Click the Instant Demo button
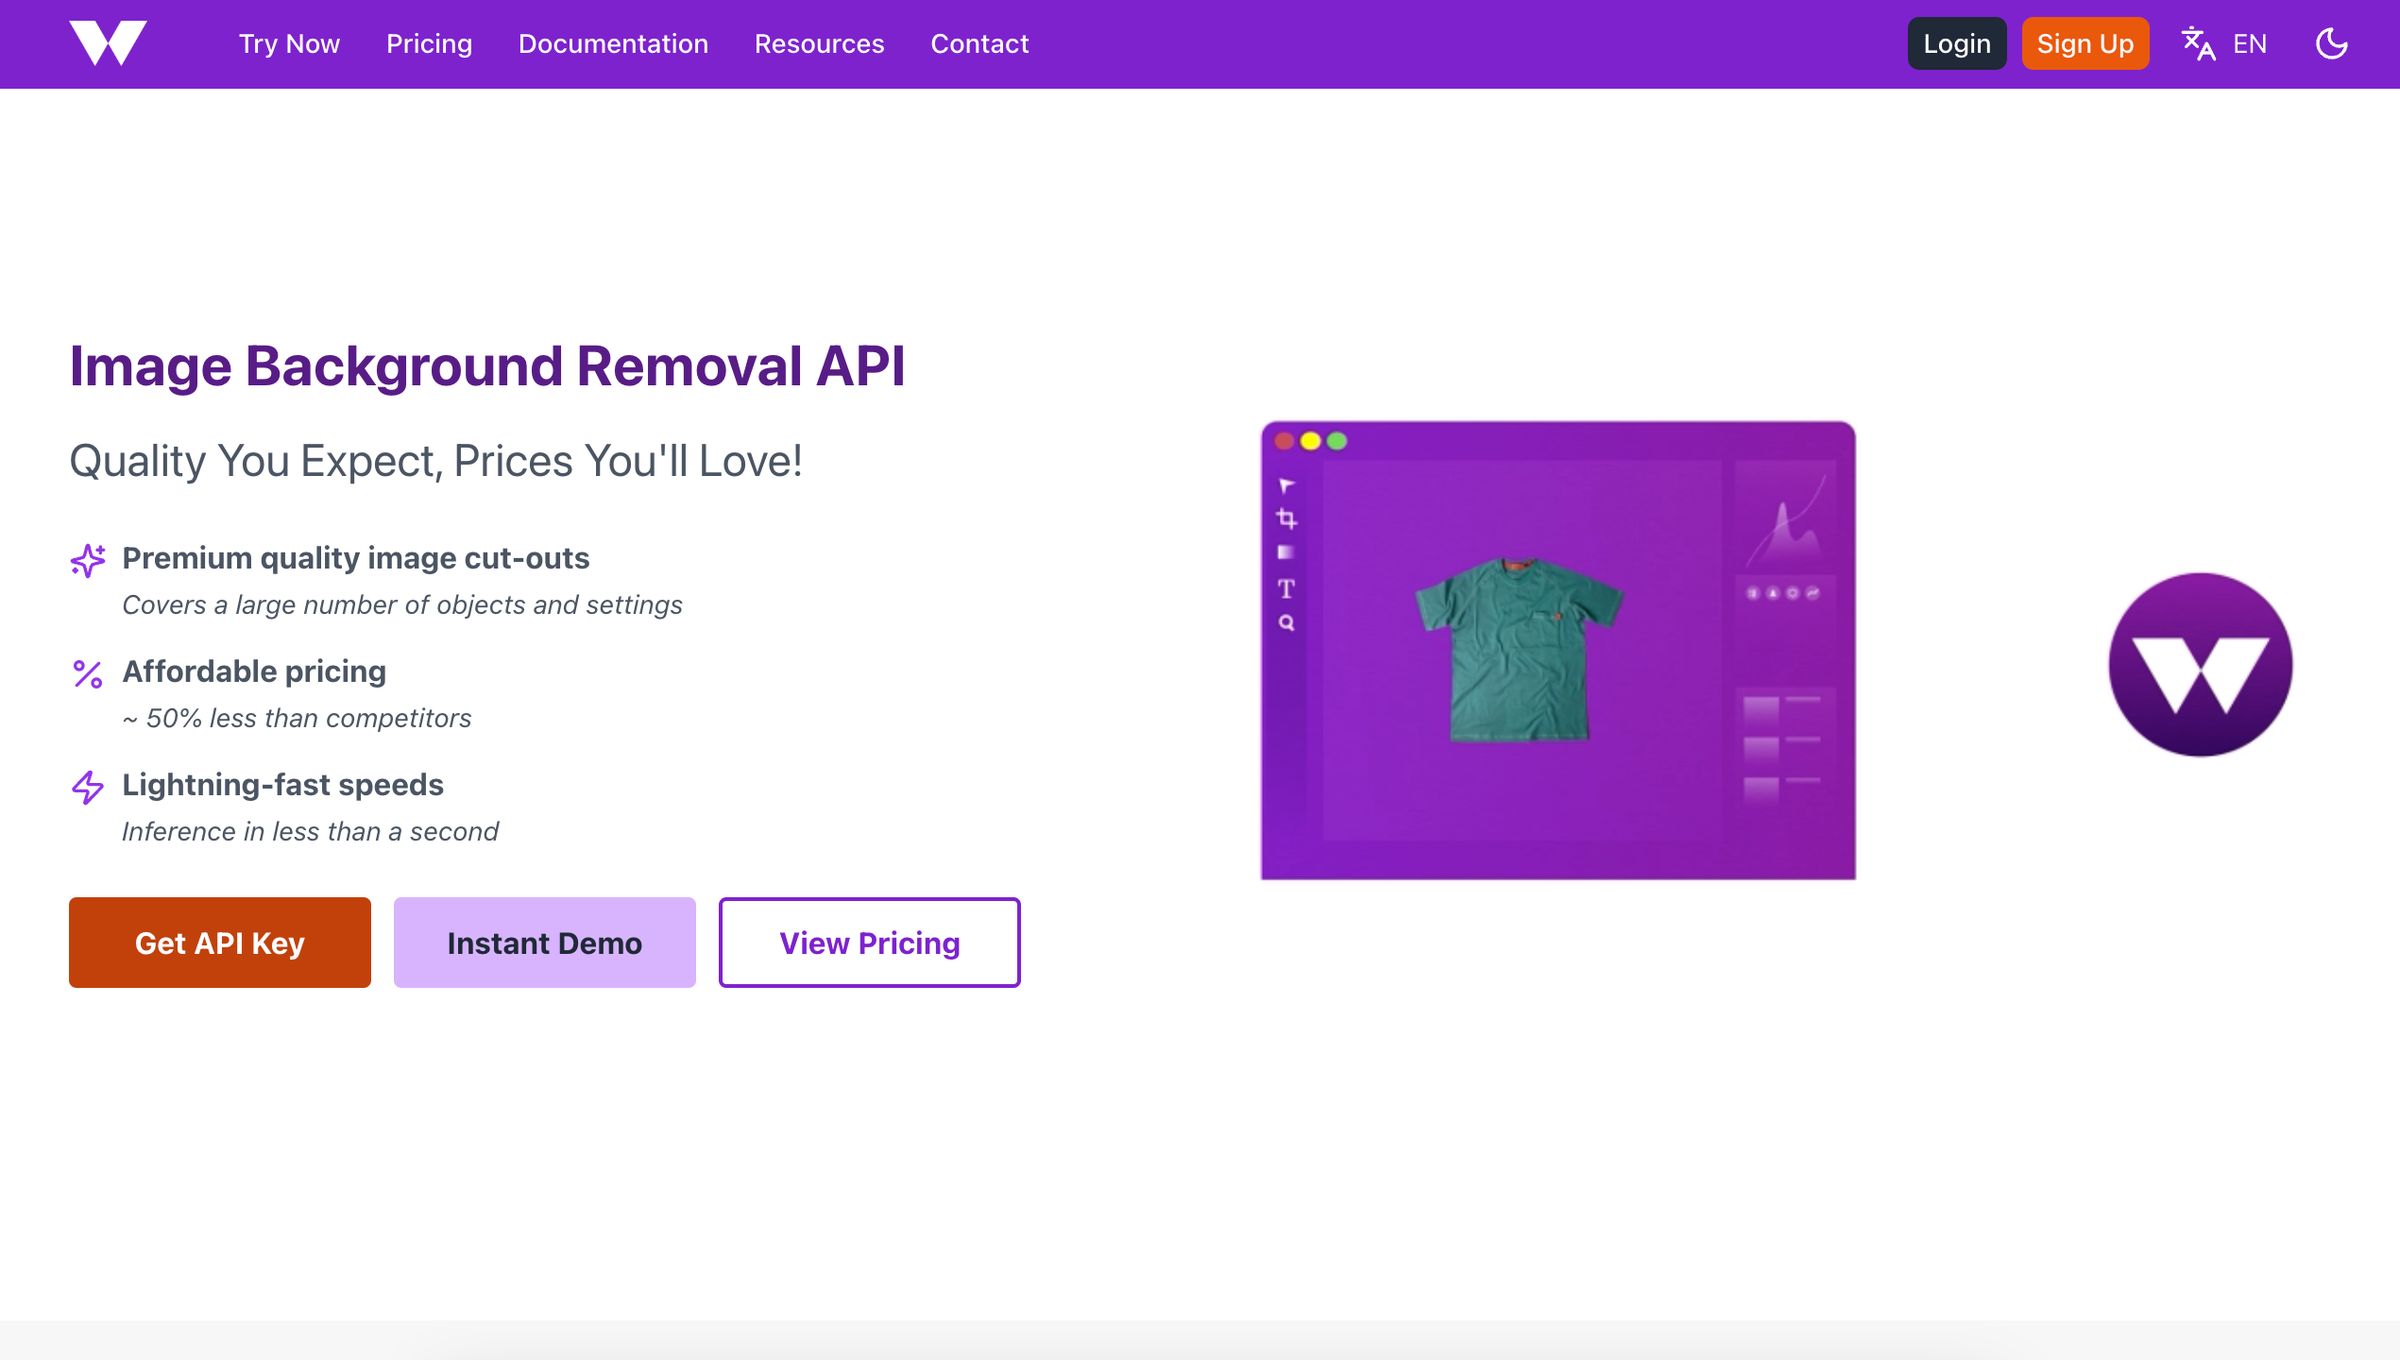Viewport: 2400px width, 1360px height. (544, 941)
